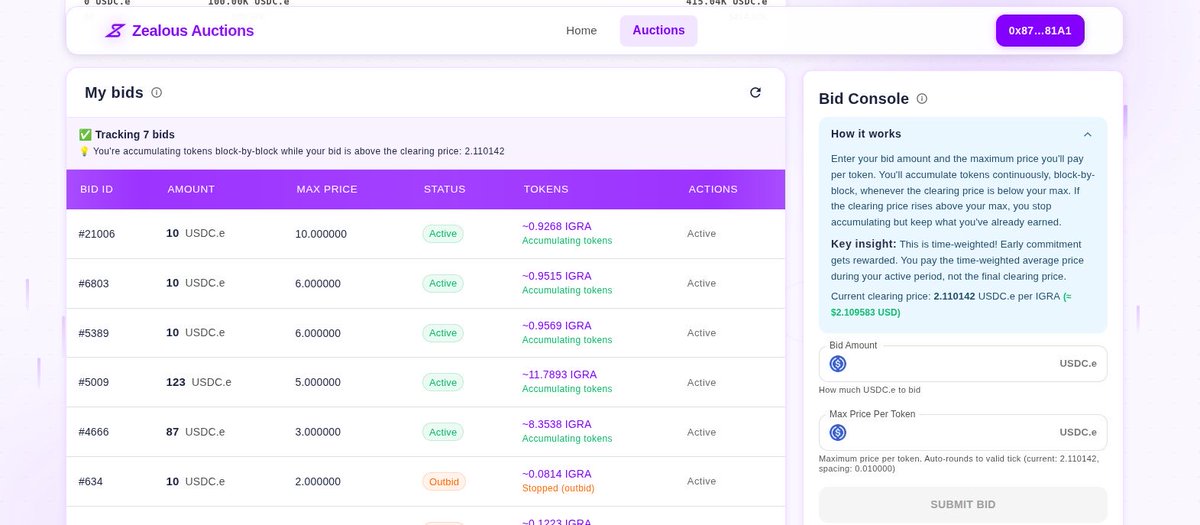
Task: Click the ~0.0814 IGRA token amount
Action: [x=557, y=474]
